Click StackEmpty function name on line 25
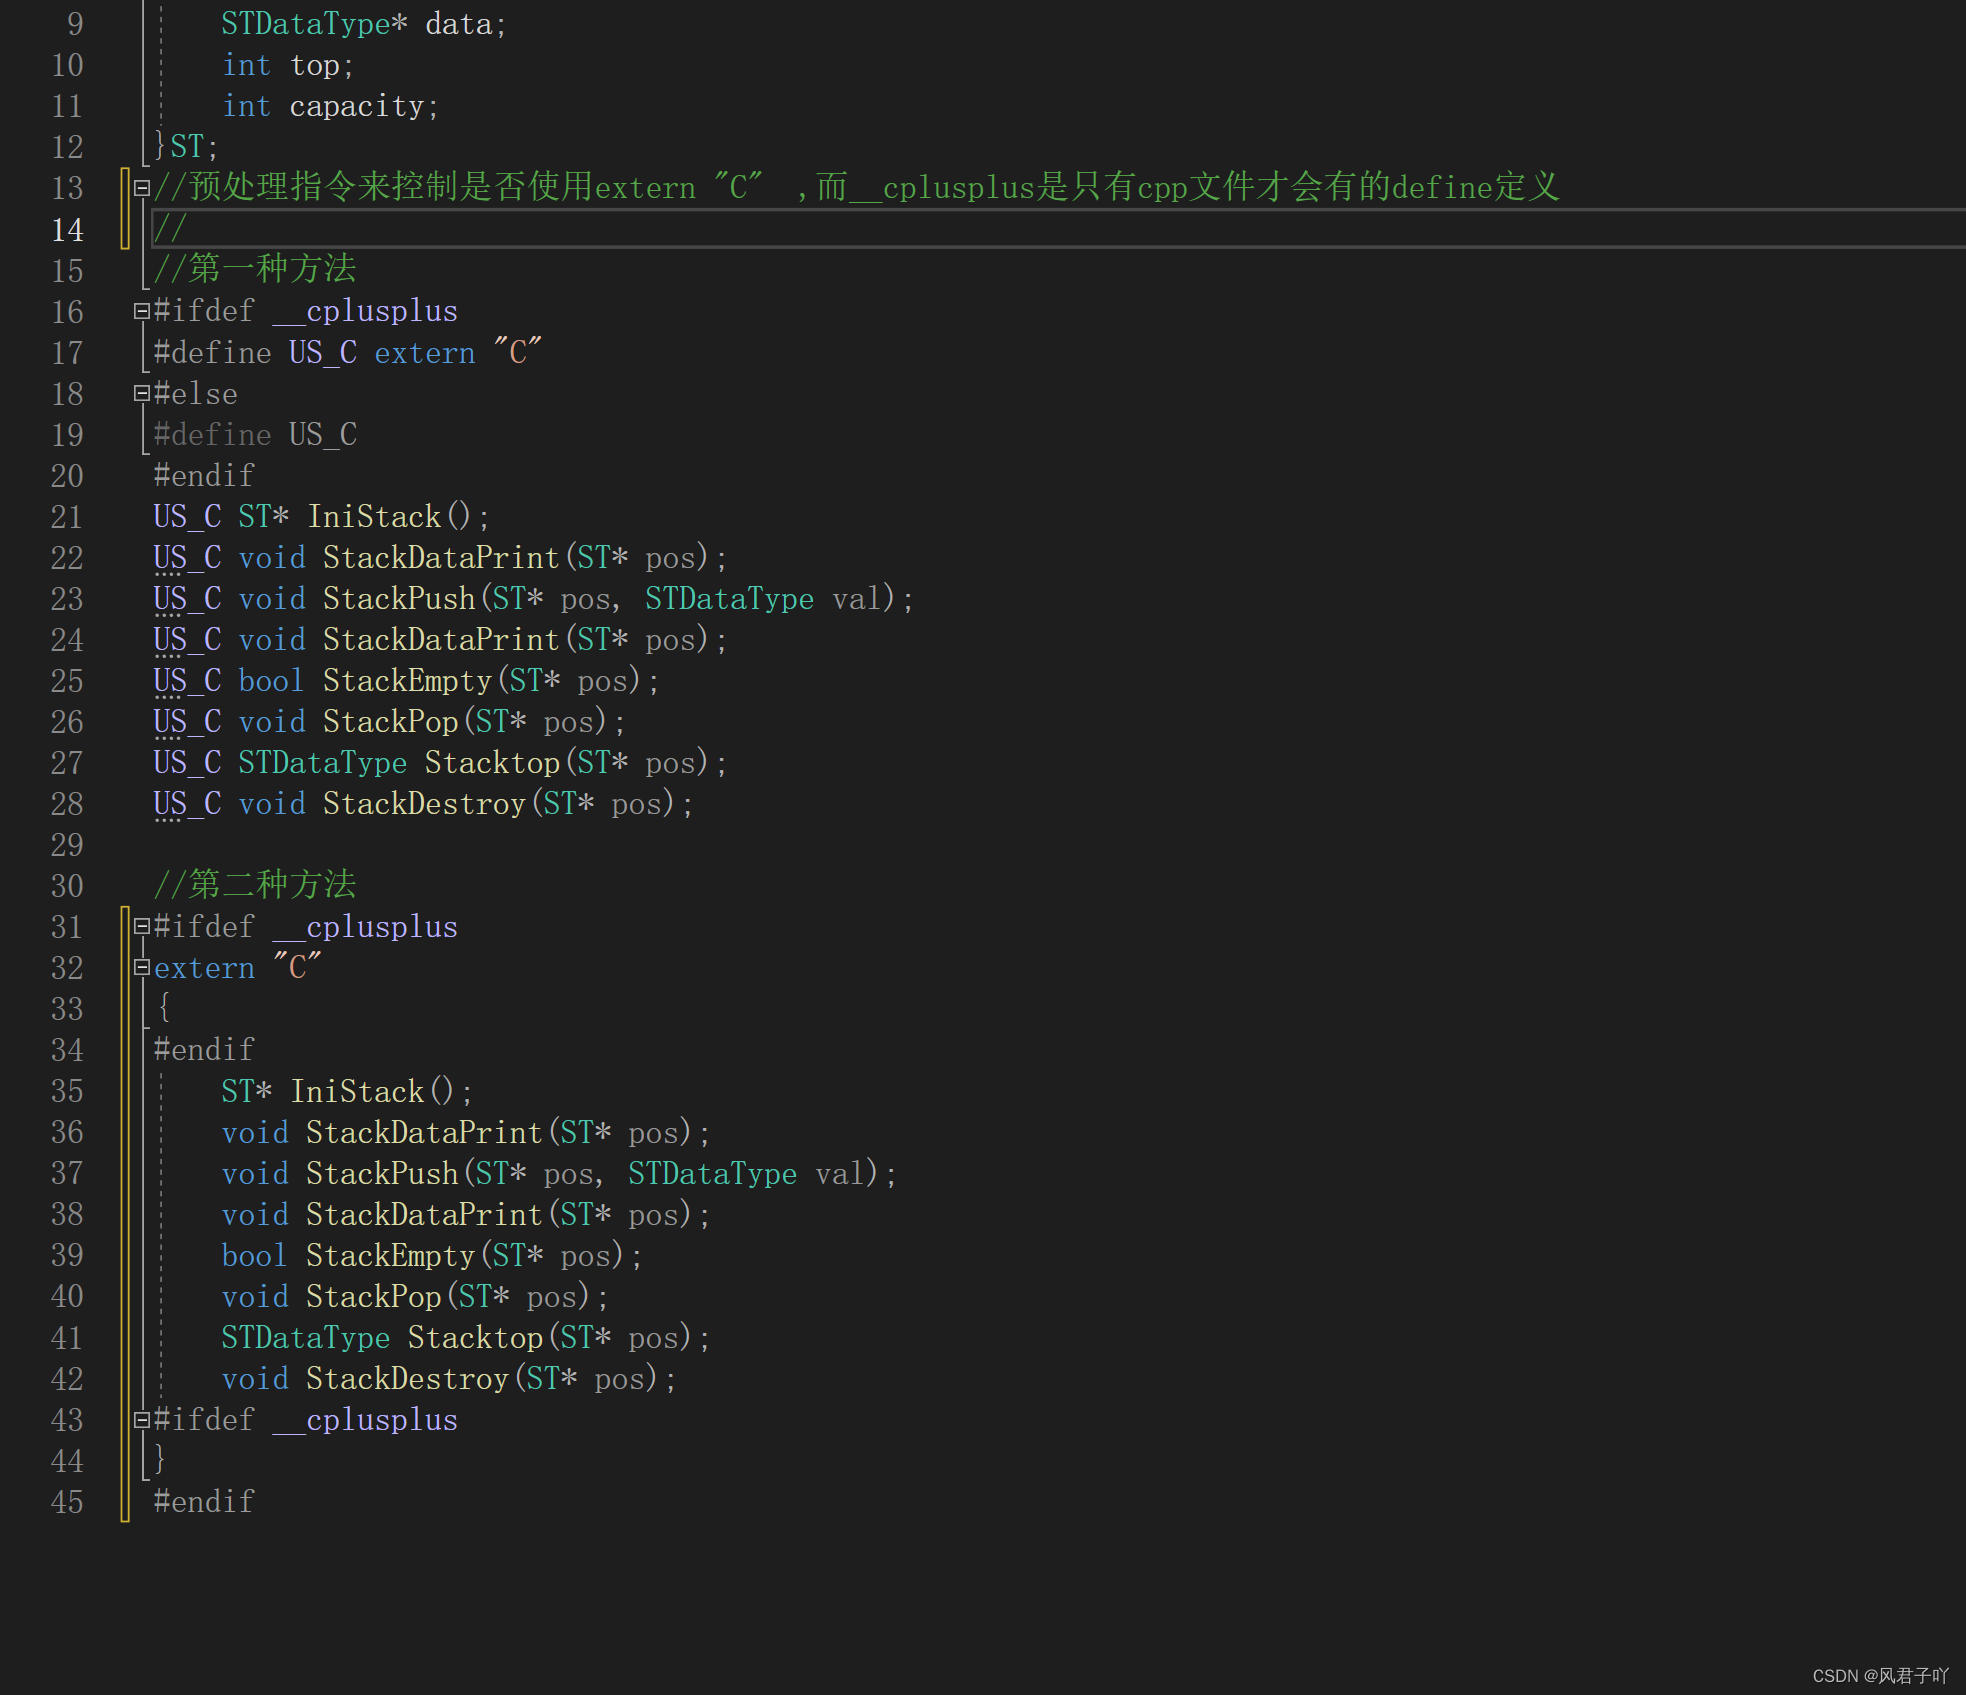1966x1695 pixels. [407, 681]
